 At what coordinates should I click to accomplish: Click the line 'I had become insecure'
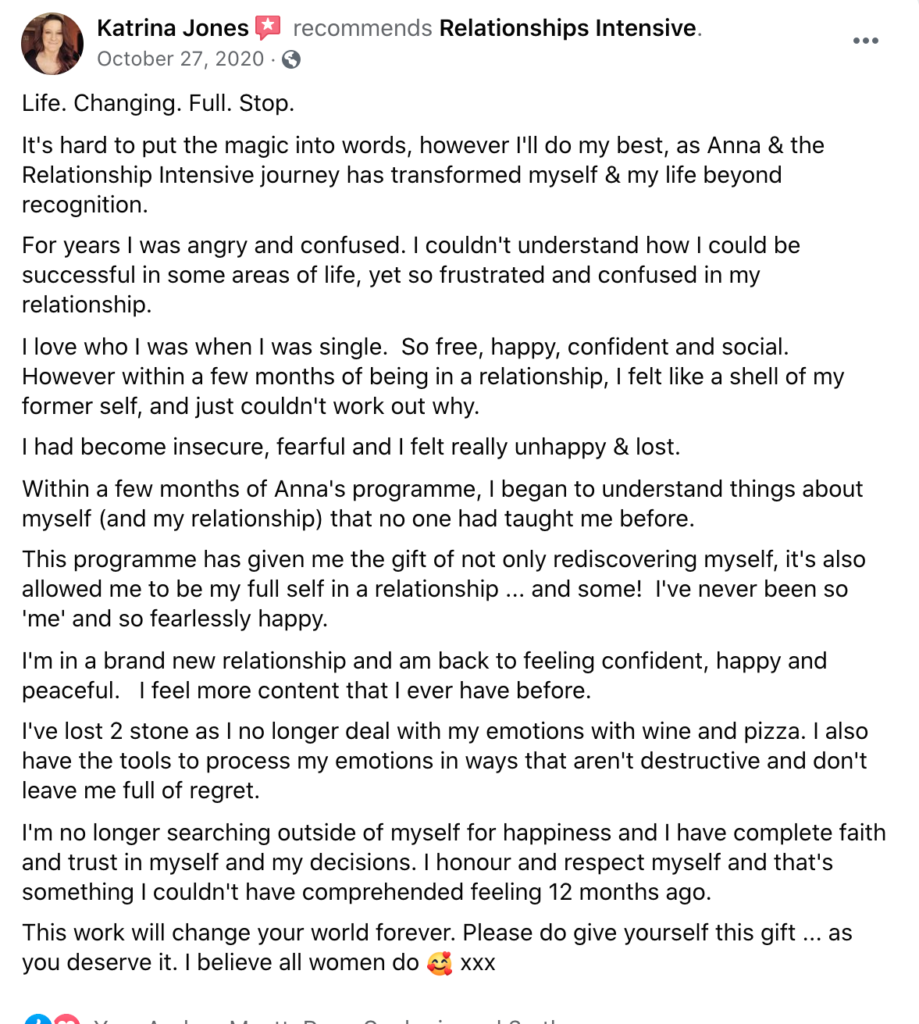351,447
